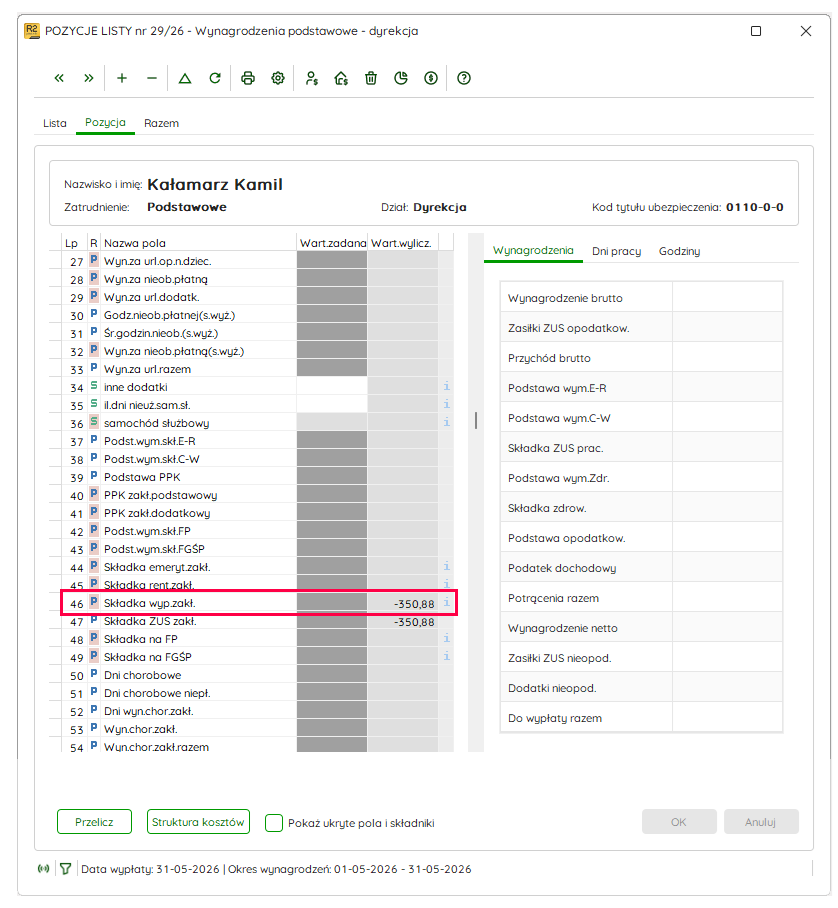The width and height of the screenshot is (838, 908).
Task: Go to the next position with double-right arrows
Action: pyautogui.click(x=89, y=78)
